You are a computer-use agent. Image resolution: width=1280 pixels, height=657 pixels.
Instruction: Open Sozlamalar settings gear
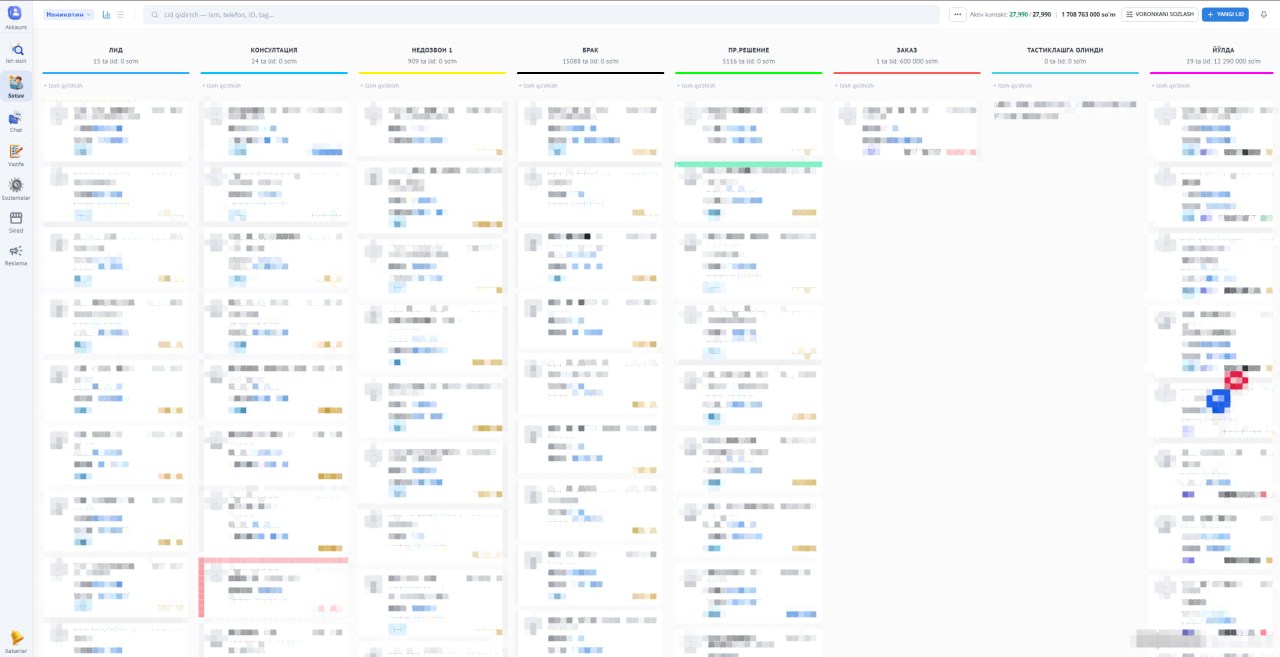(x=15, y=188)
